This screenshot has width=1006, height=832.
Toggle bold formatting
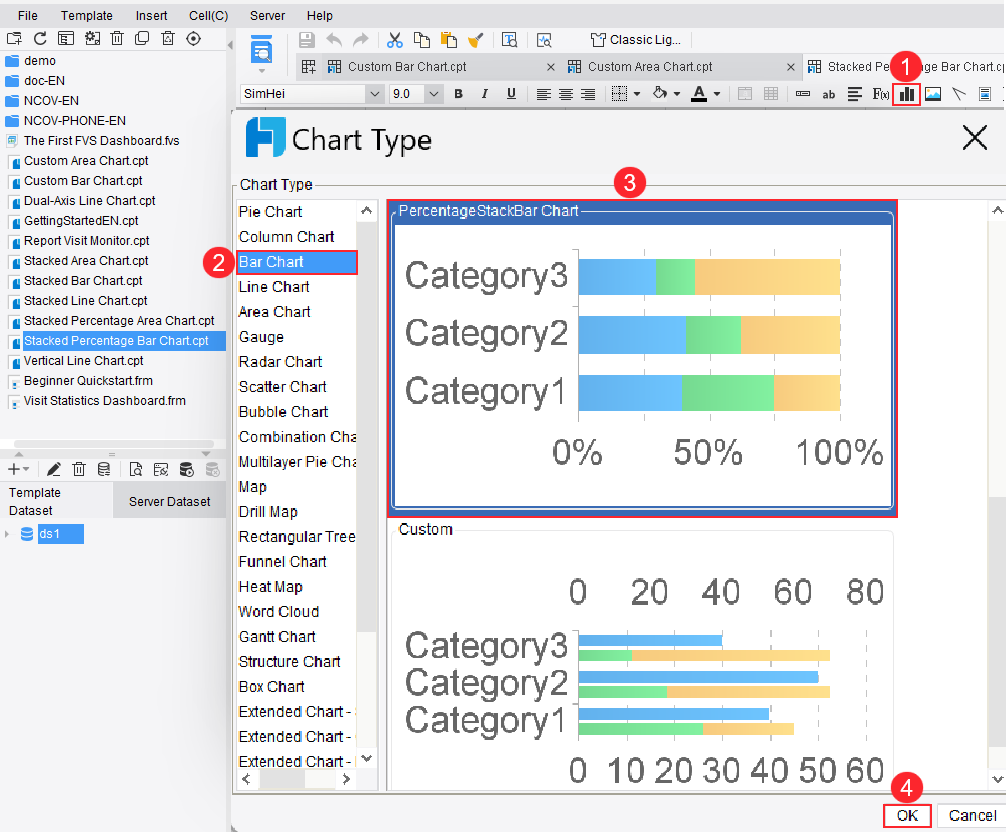point(458,94)
